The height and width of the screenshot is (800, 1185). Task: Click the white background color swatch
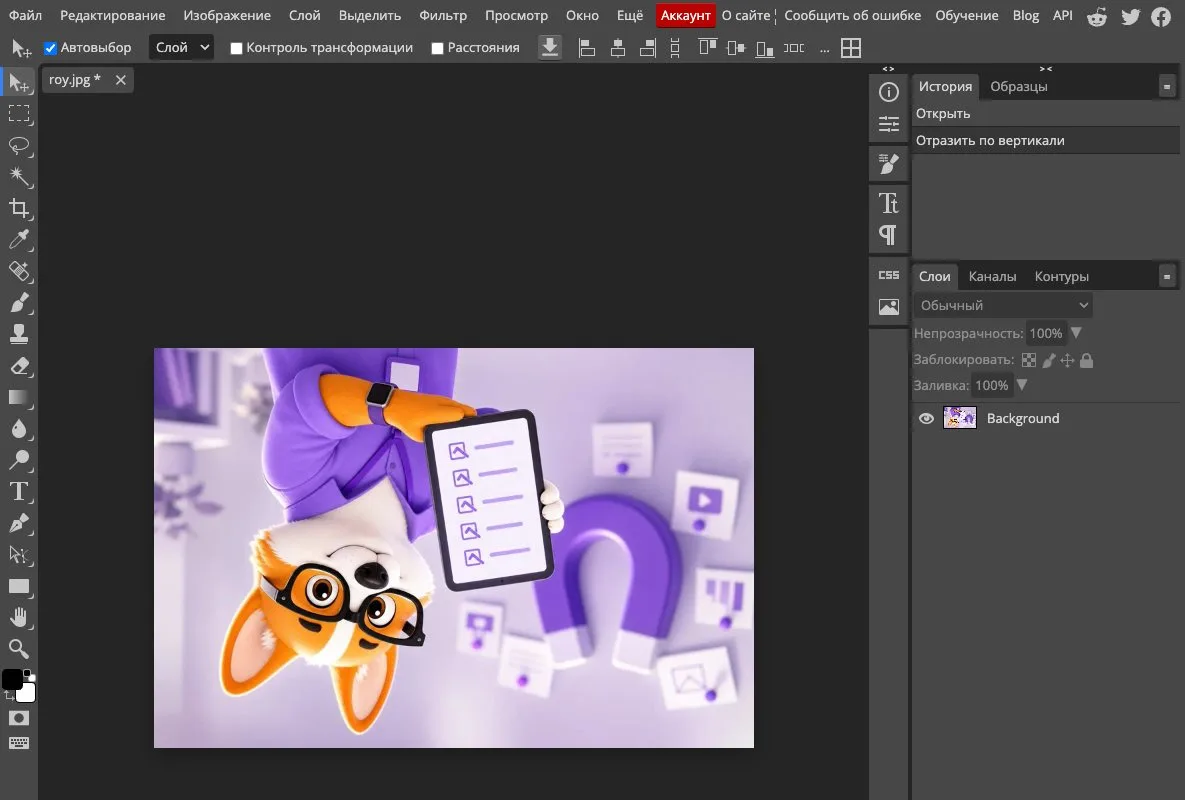coord(26,693)
